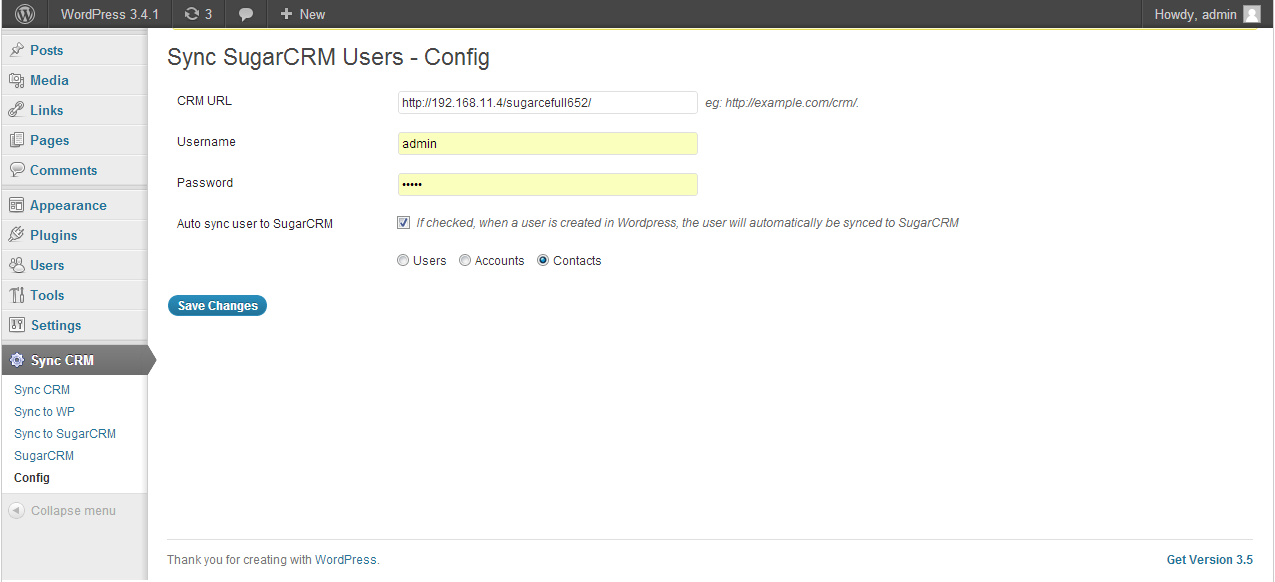Click the Pages icon in sidebar
The image size is (1275, 582).
[x=16, y=140]
